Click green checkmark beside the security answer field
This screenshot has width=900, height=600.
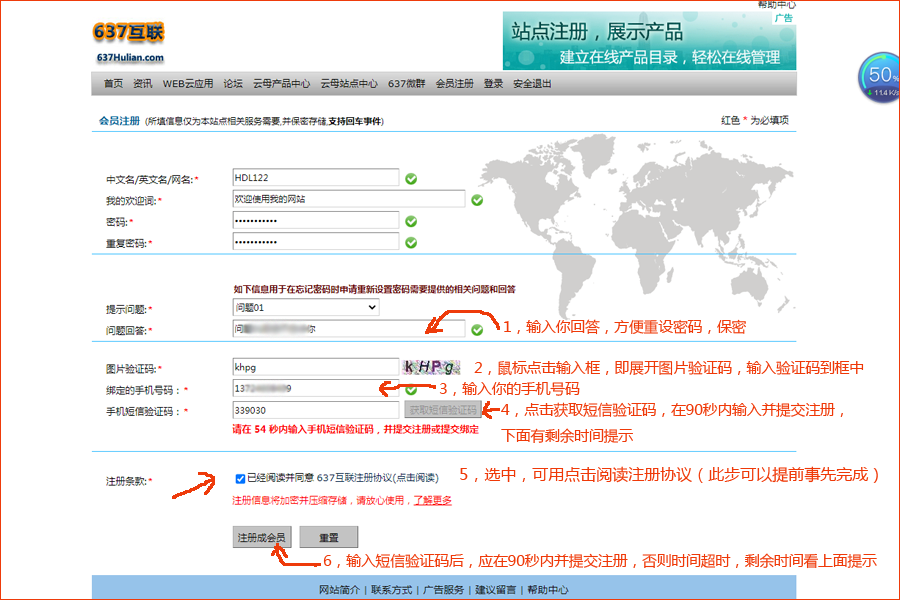tap(477, 329)
